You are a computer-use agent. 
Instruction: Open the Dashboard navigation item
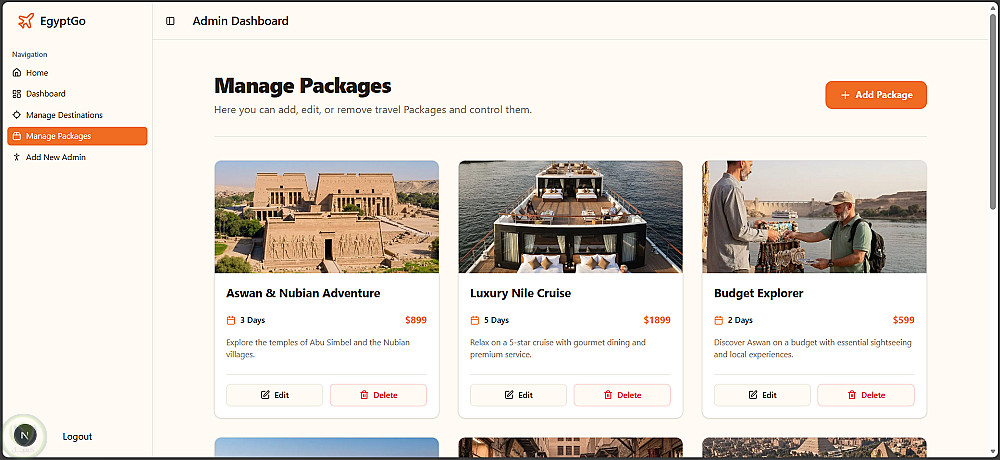pos(46,94)
